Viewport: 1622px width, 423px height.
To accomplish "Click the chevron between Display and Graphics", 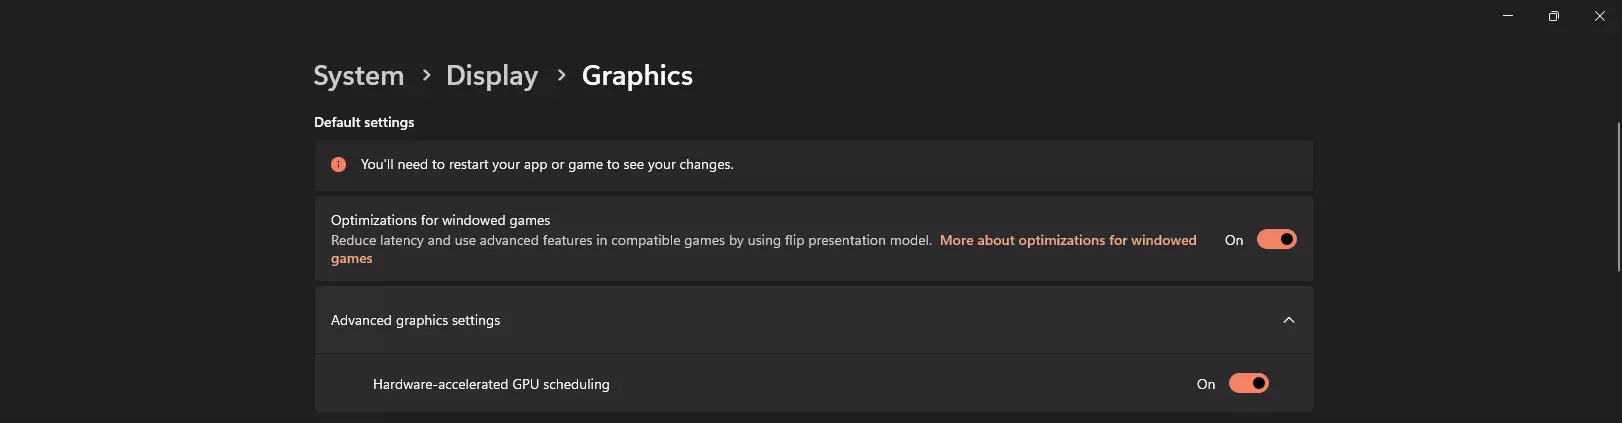I will (561, 75).
